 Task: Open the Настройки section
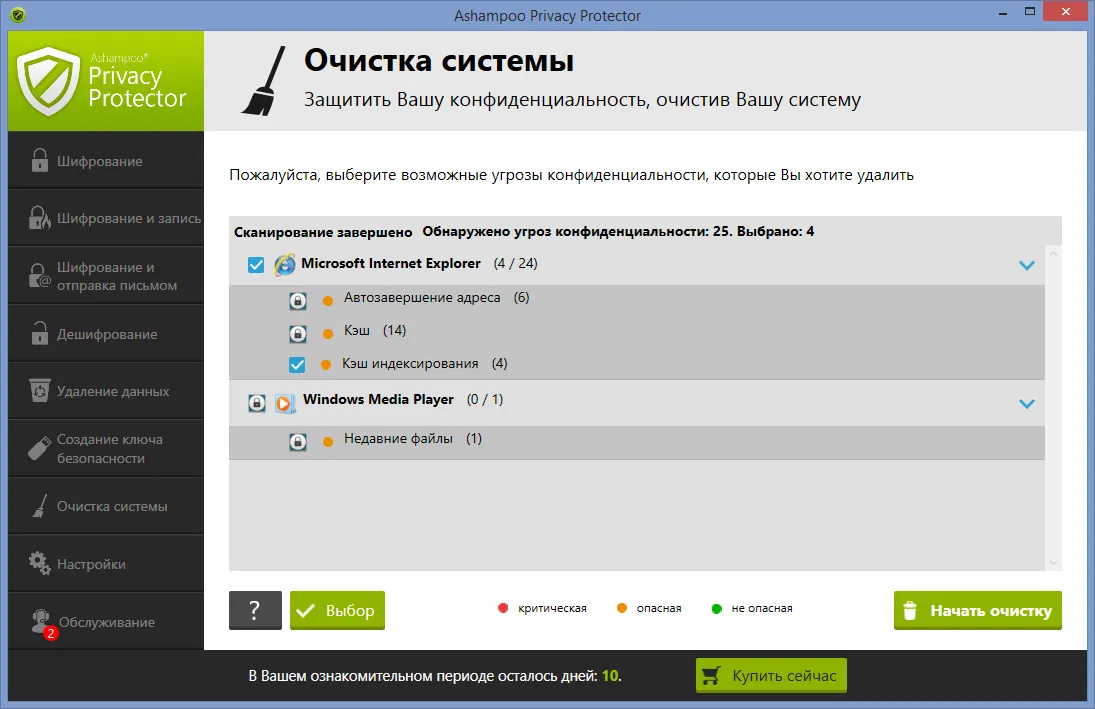[106, 564]
